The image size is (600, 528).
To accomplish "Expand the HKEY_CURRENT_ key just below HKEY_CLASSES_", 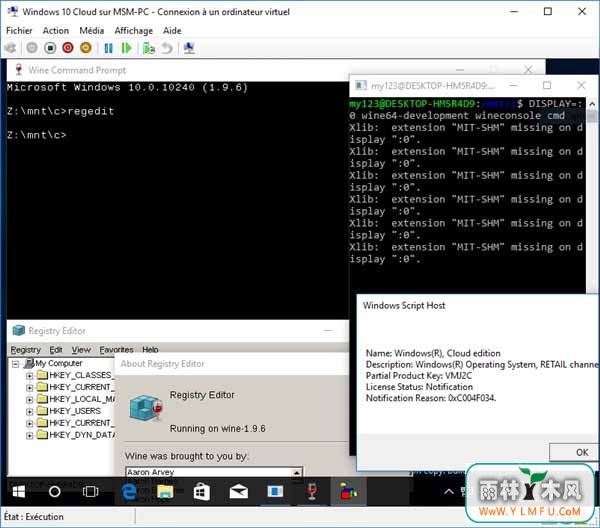I will tap(29, 388).
